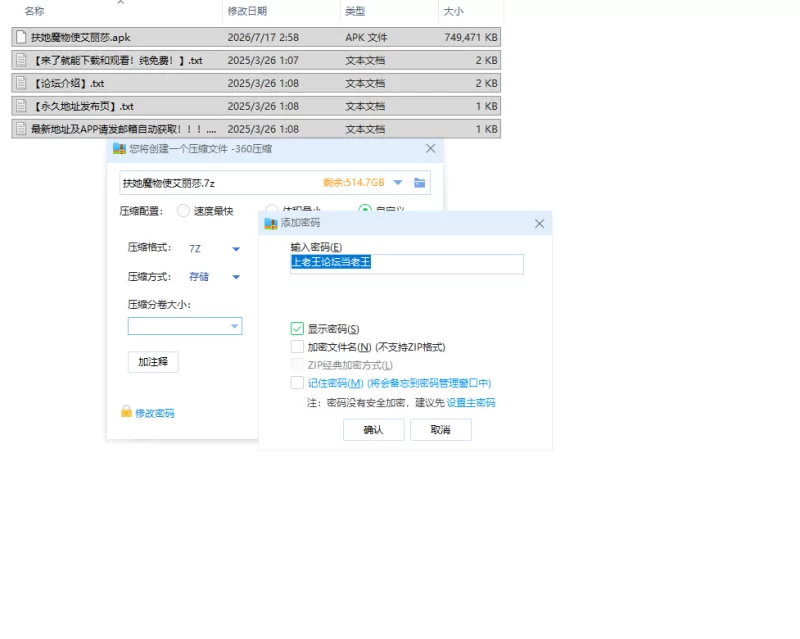This screenshot has width=800, height=639.
Task: Click the 取消 button
Action: pos(441,430)
